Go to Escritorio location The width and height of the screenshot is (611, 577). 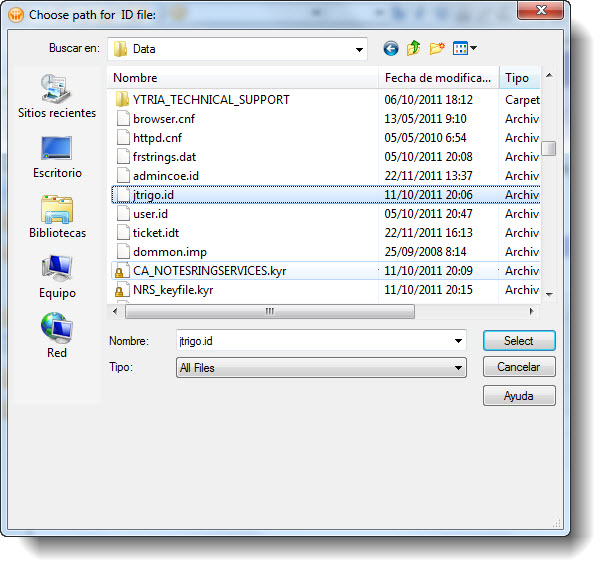(57, 156)
